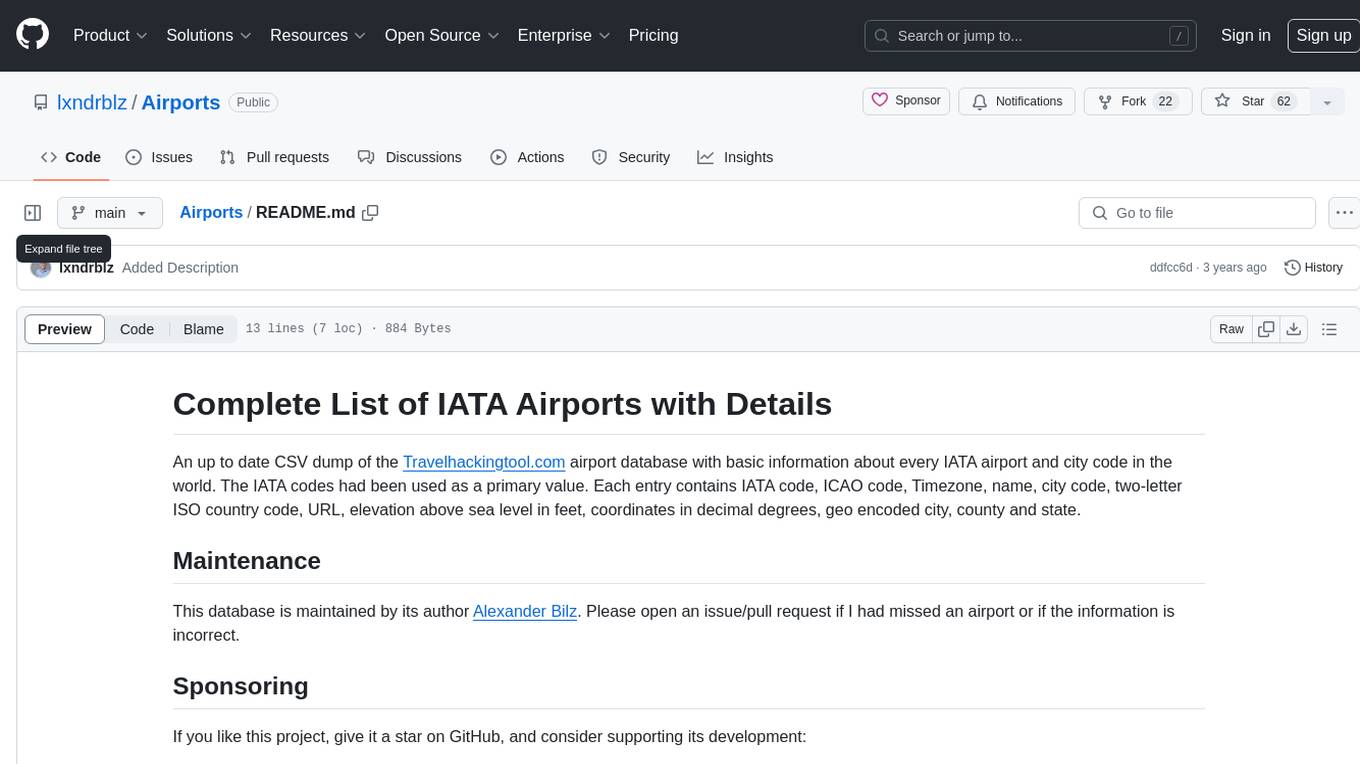Open the GitHub home logo

point(32,35)
